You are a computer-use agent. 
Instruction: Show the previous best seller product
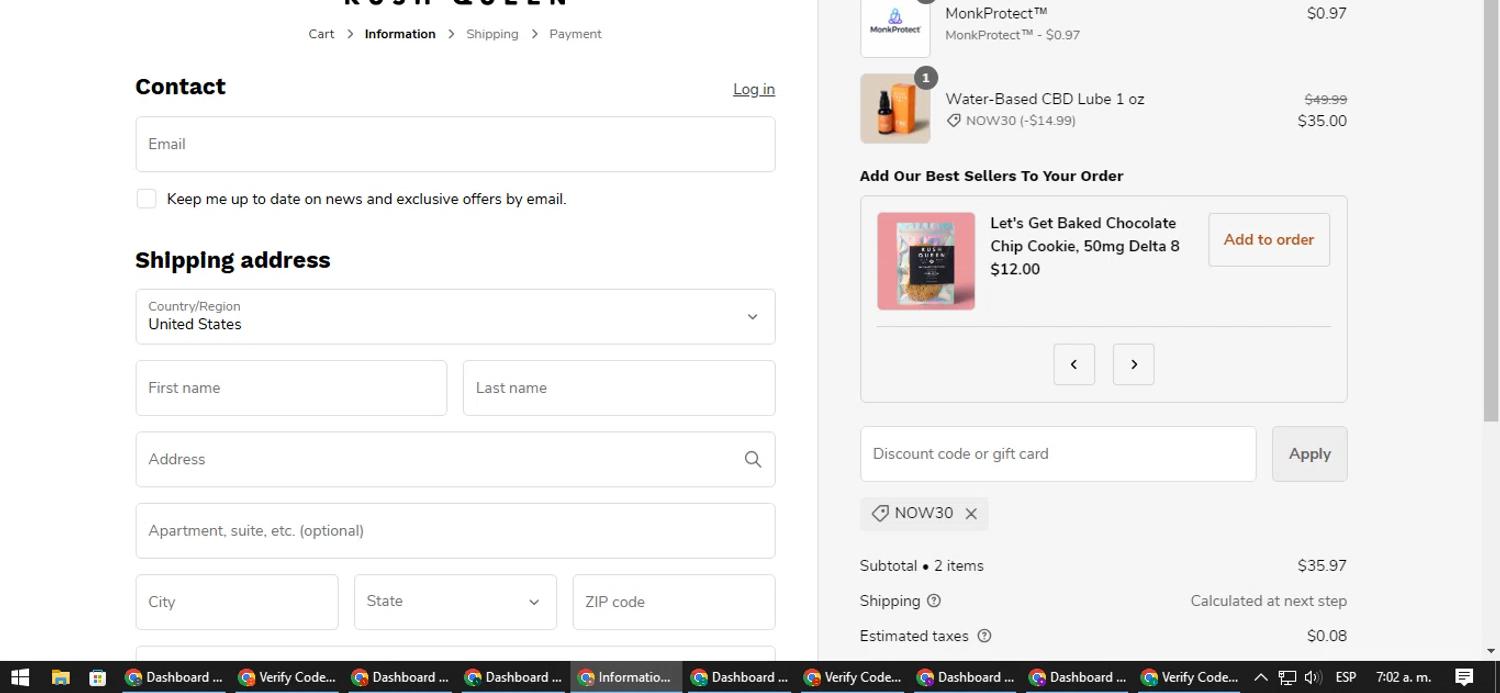tap(1074, 364)
